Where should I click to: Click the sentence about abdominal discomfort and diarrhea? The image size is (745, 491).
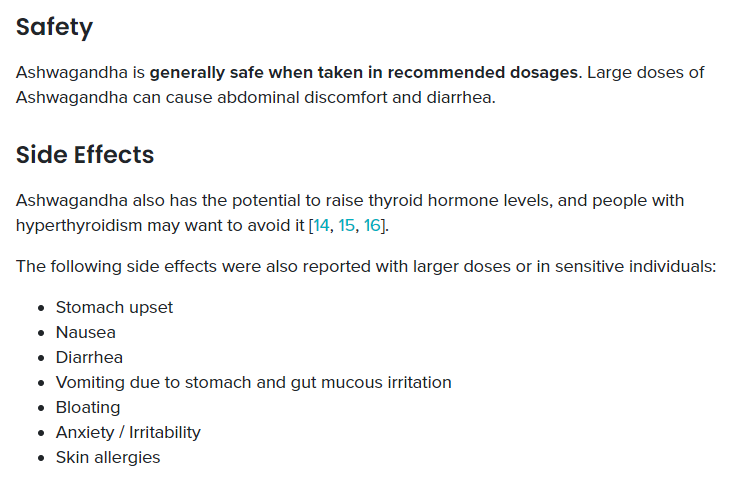[360, 85]
